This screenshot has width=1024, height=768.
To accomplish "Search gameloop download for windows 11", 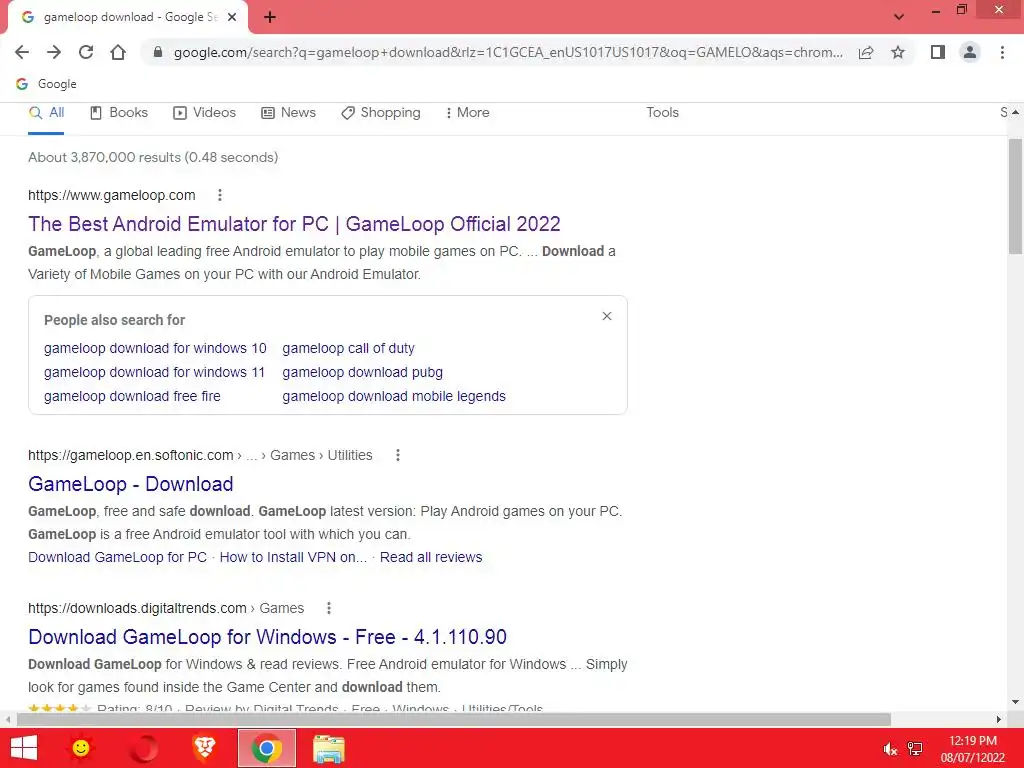I will click(154, 372).
